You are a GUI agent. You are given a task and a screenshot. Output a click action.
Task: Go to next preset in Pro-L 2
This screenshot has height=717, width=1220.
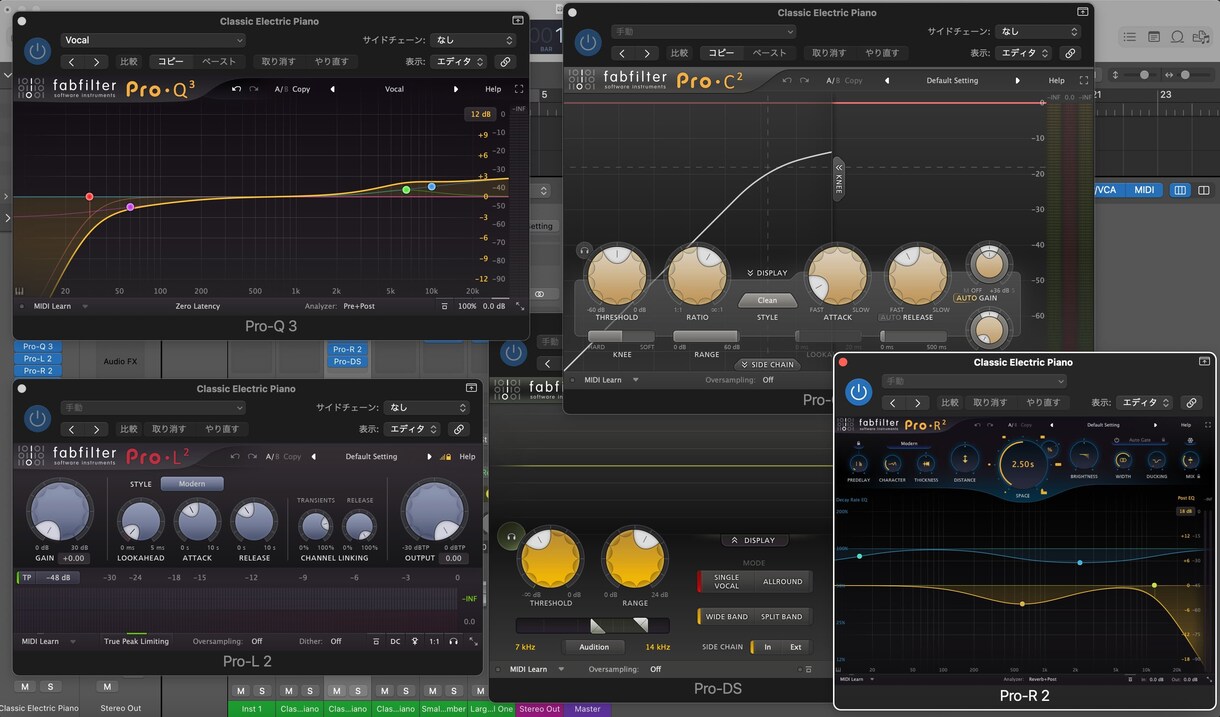point(429,457)
